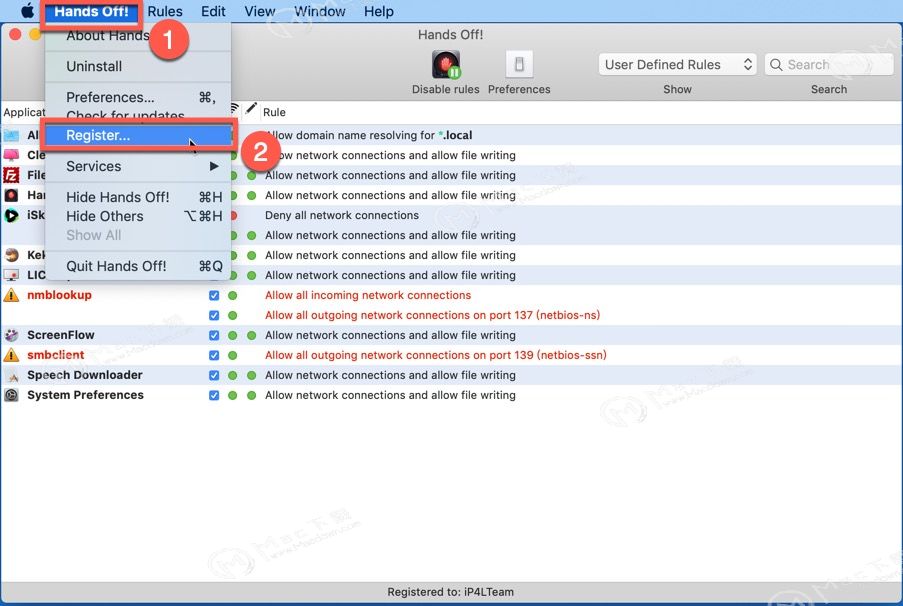Click the nmblookup yellow warning icon
This screenshot has width=903, height=606.
(11, 296)
